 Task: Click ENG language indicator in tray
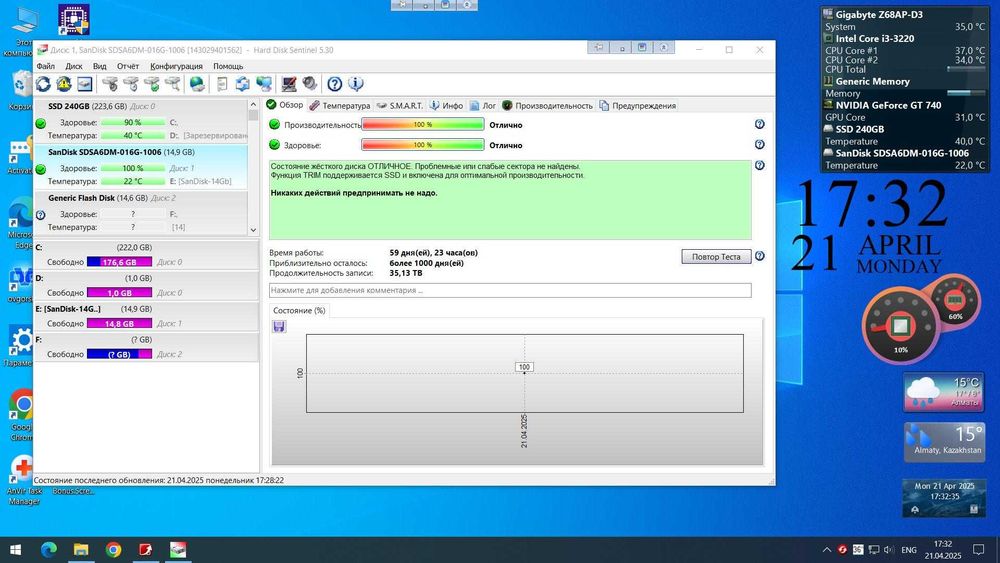[909, 550]
